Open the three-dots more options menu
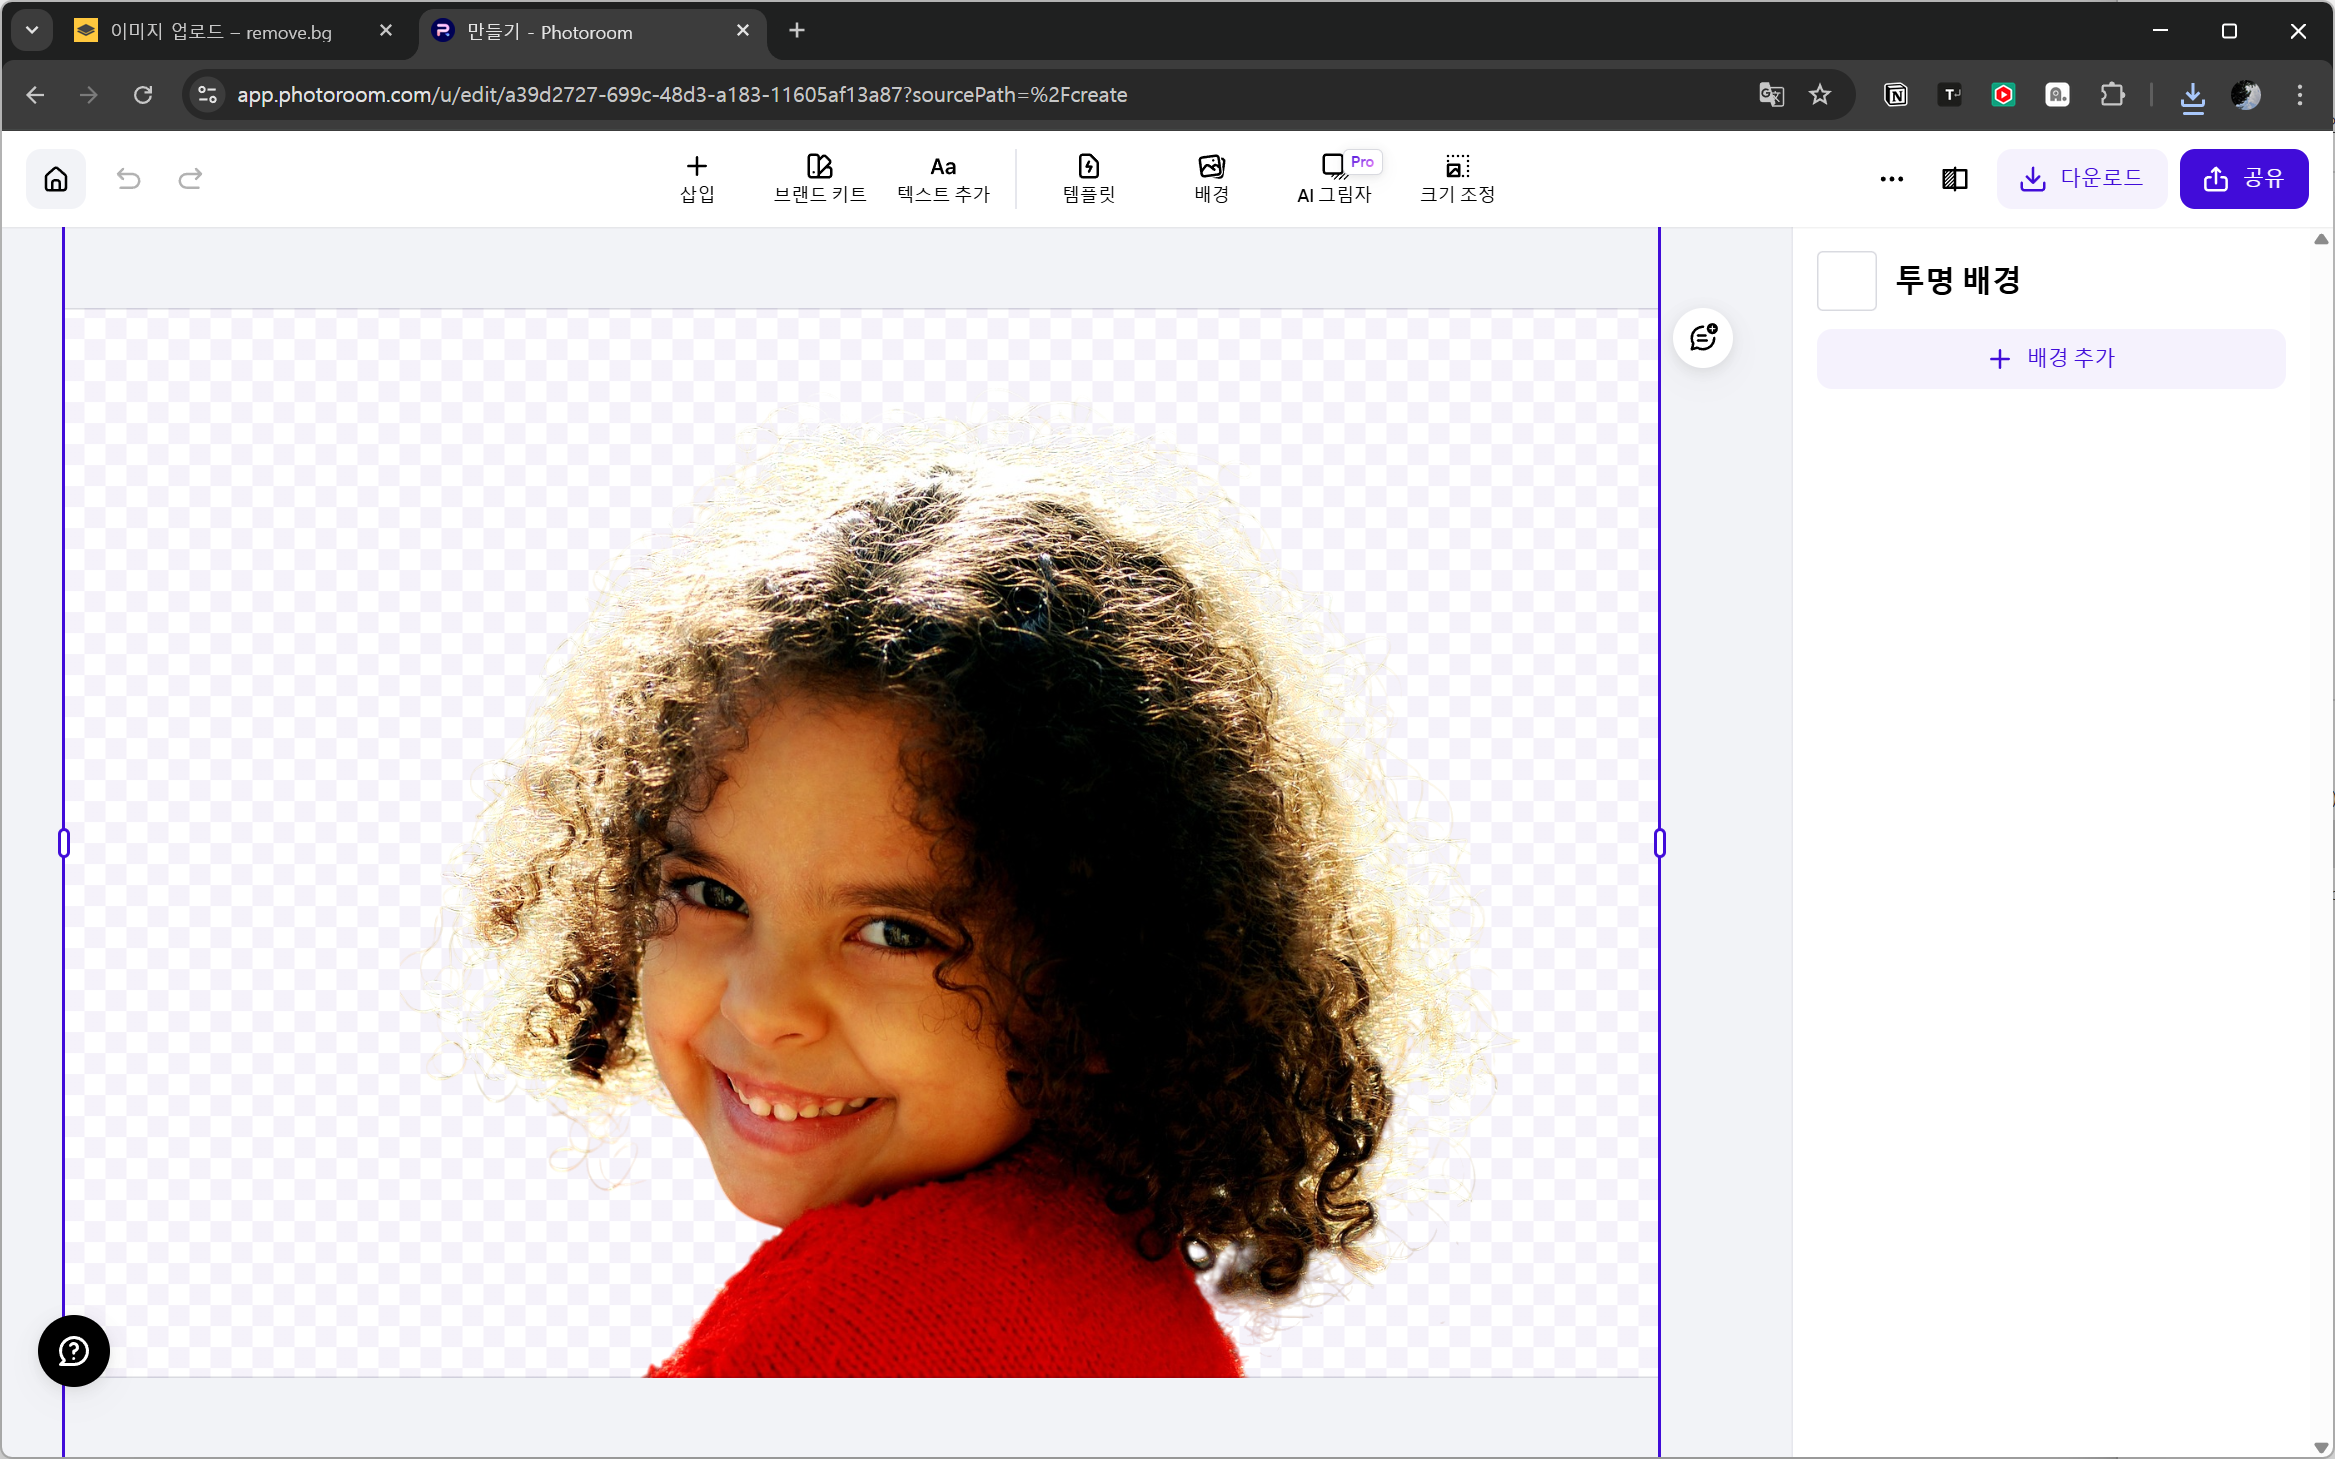This screenshot has width=2335, height=1459. [x=1891, y=179]
